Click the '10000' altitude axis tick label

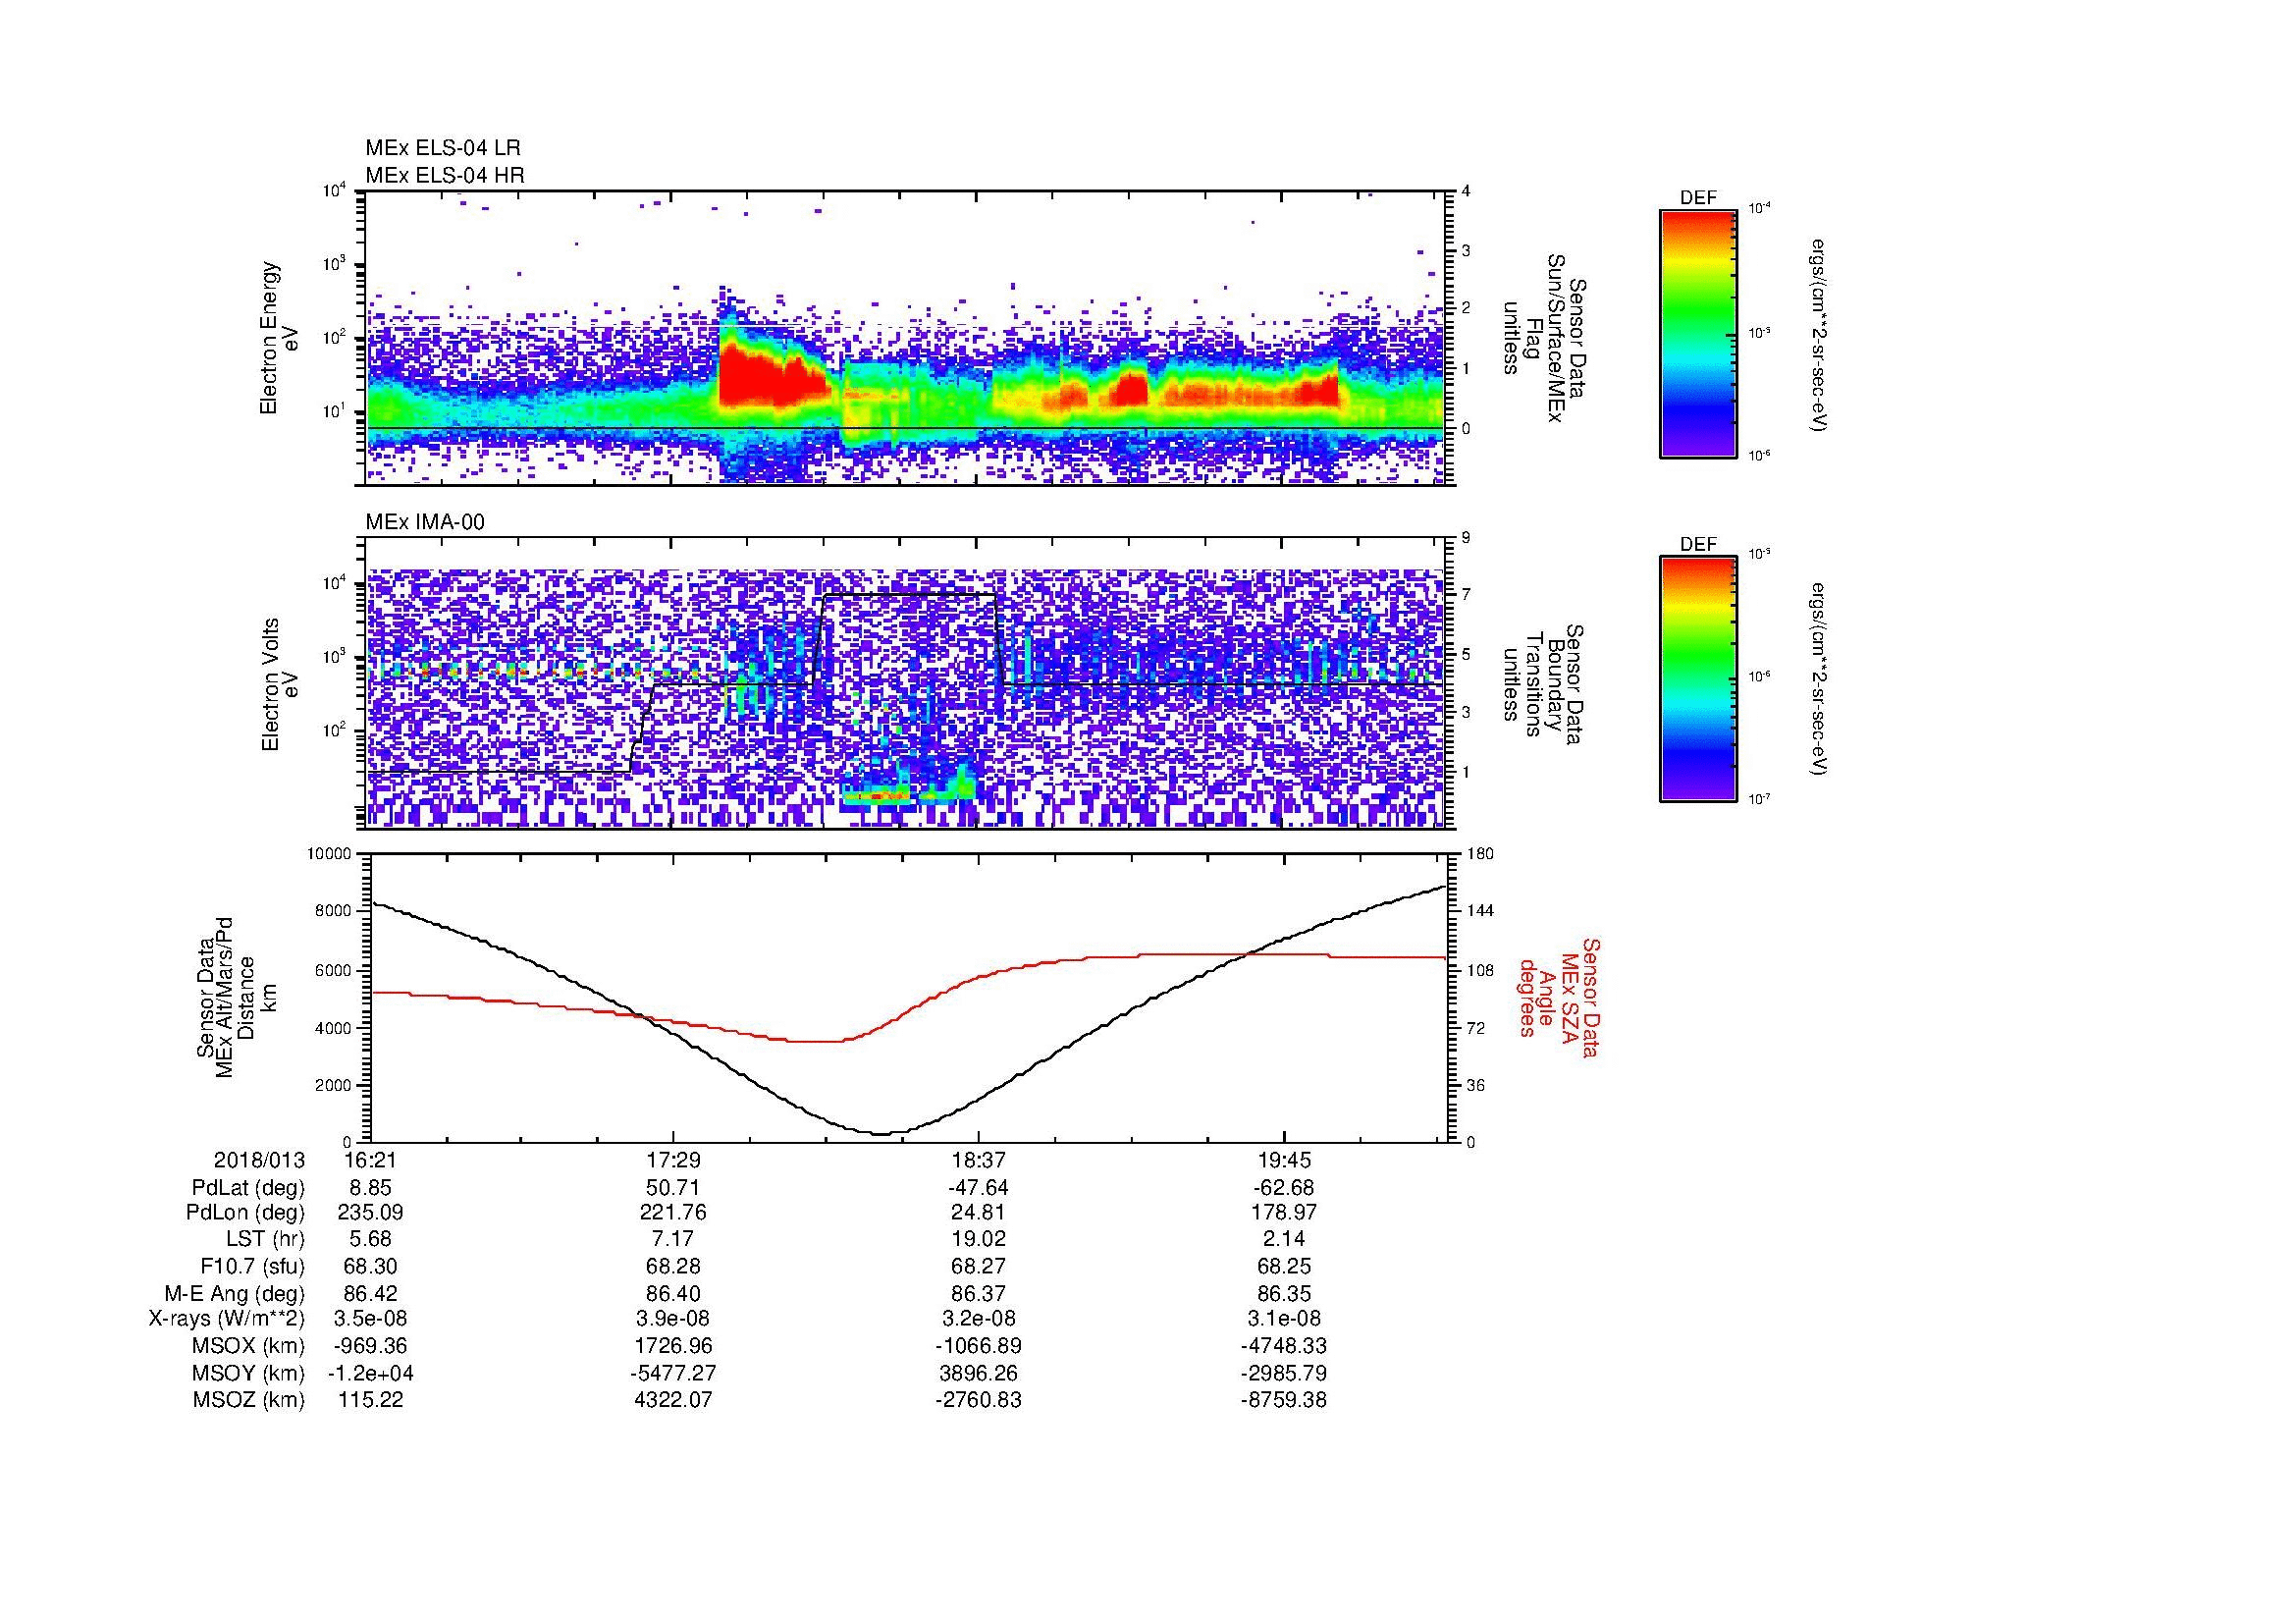pos(329,854)
